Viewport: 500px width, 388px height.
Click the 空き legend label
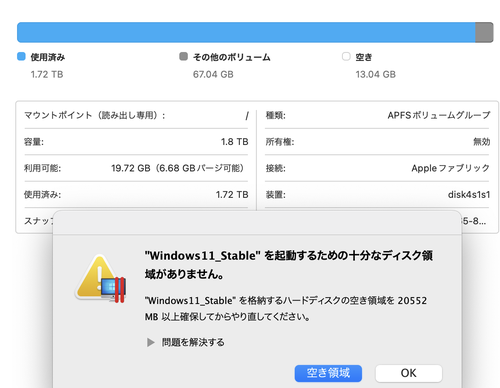click(364, 57)
